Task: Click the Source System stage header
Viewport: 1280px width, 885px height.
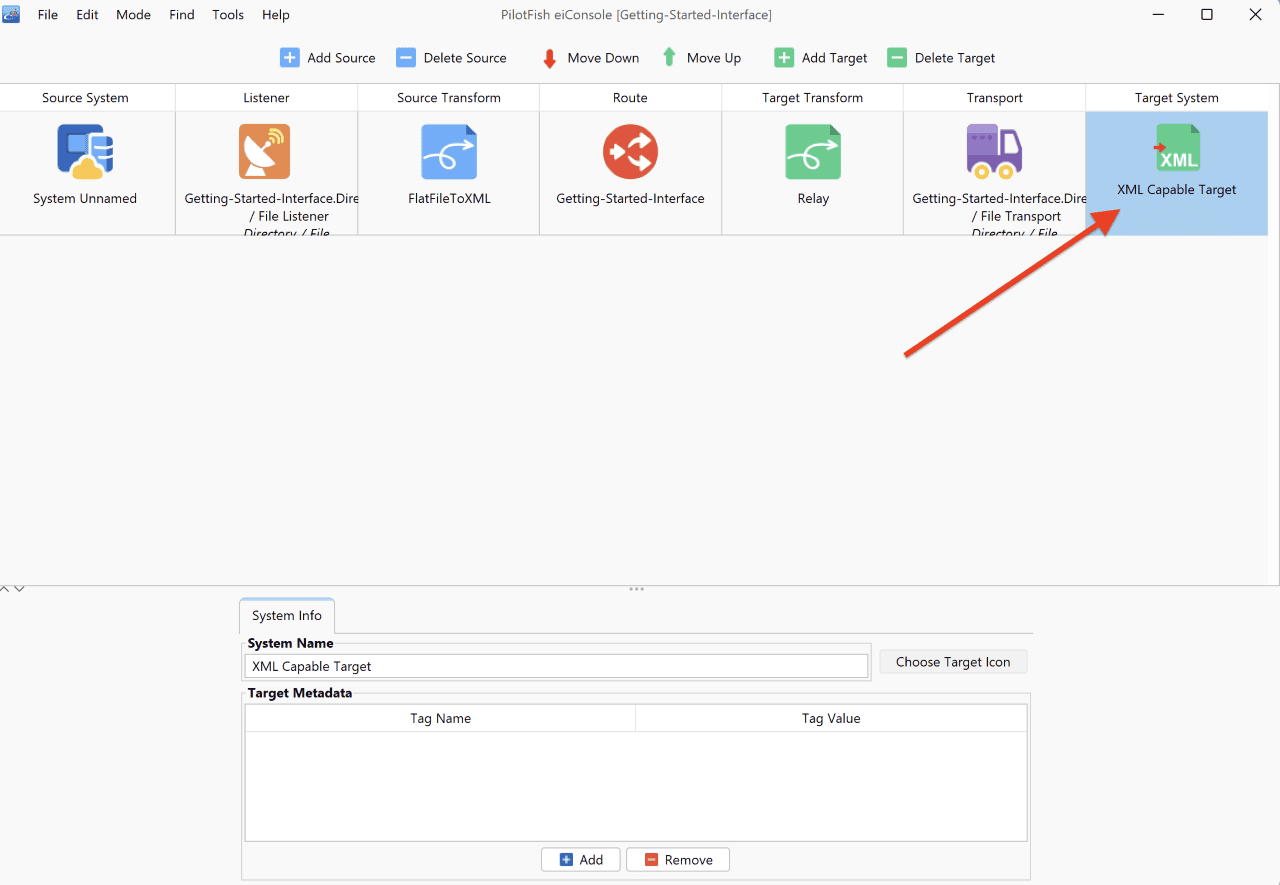Action: [x=85, y=98]
